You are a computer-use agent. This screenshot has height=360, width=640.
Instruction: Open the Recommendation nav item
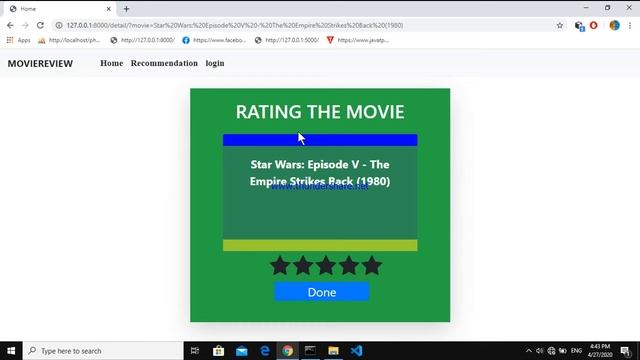(164, 63)
